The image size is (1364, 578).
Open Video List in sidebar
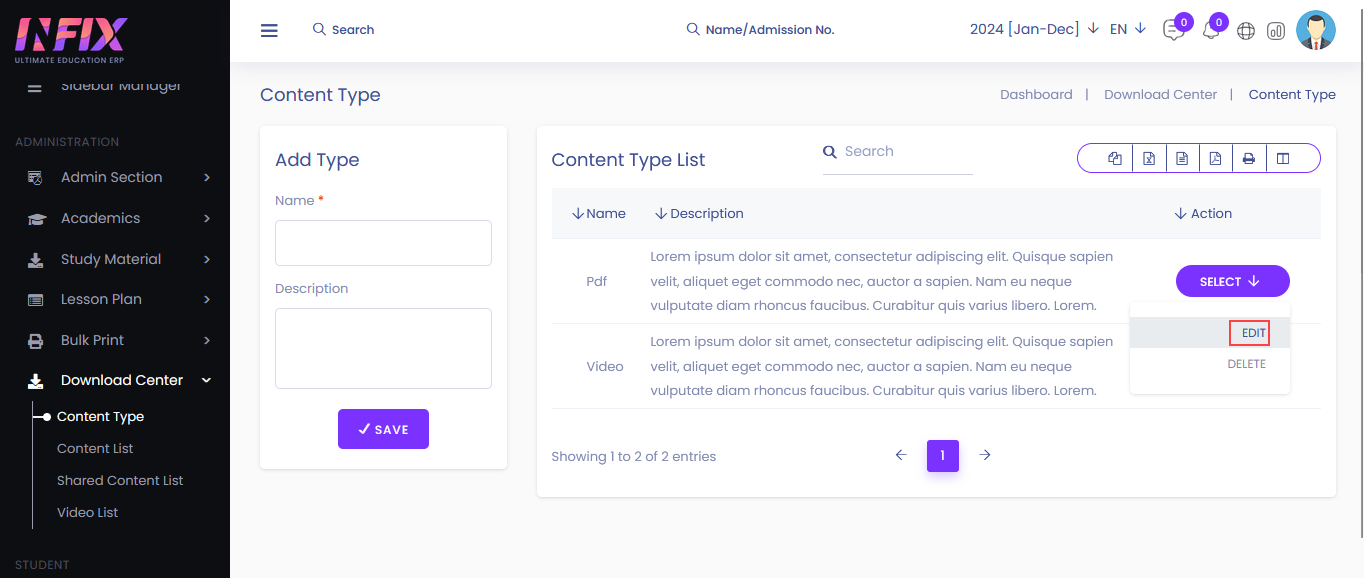pyautogui.click(x=87, y=513)
